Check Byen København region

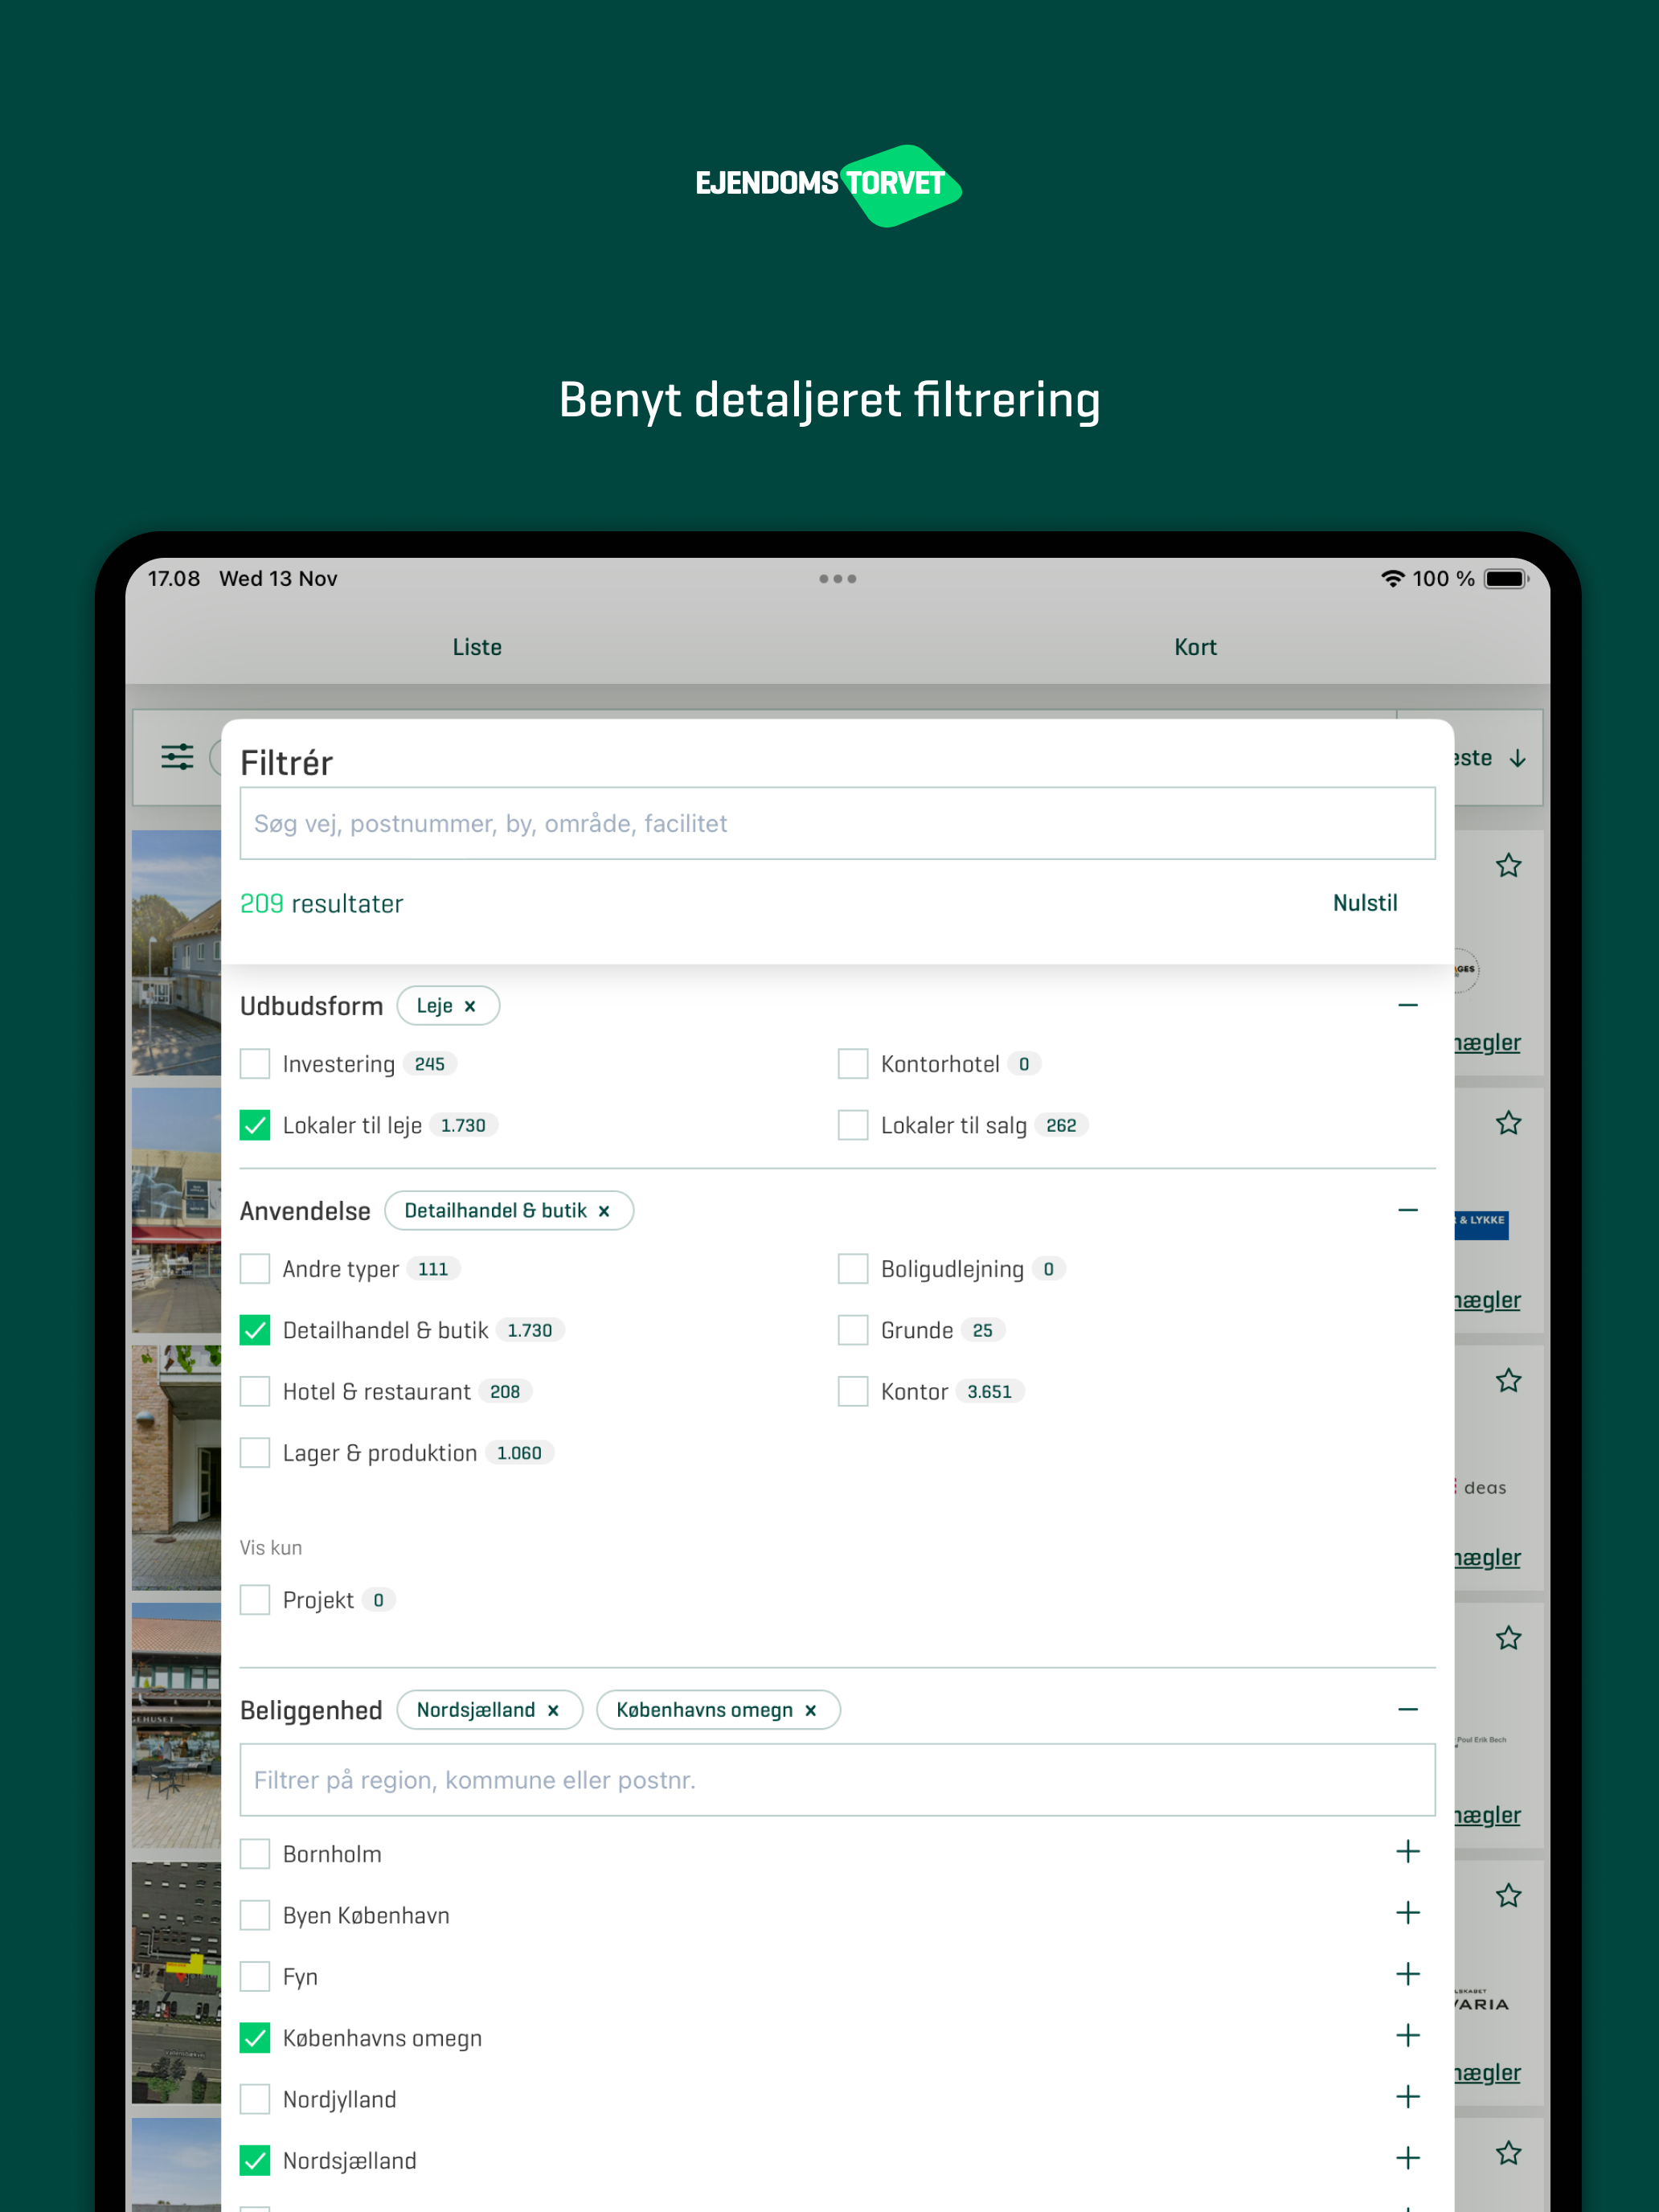(255, 1915)
